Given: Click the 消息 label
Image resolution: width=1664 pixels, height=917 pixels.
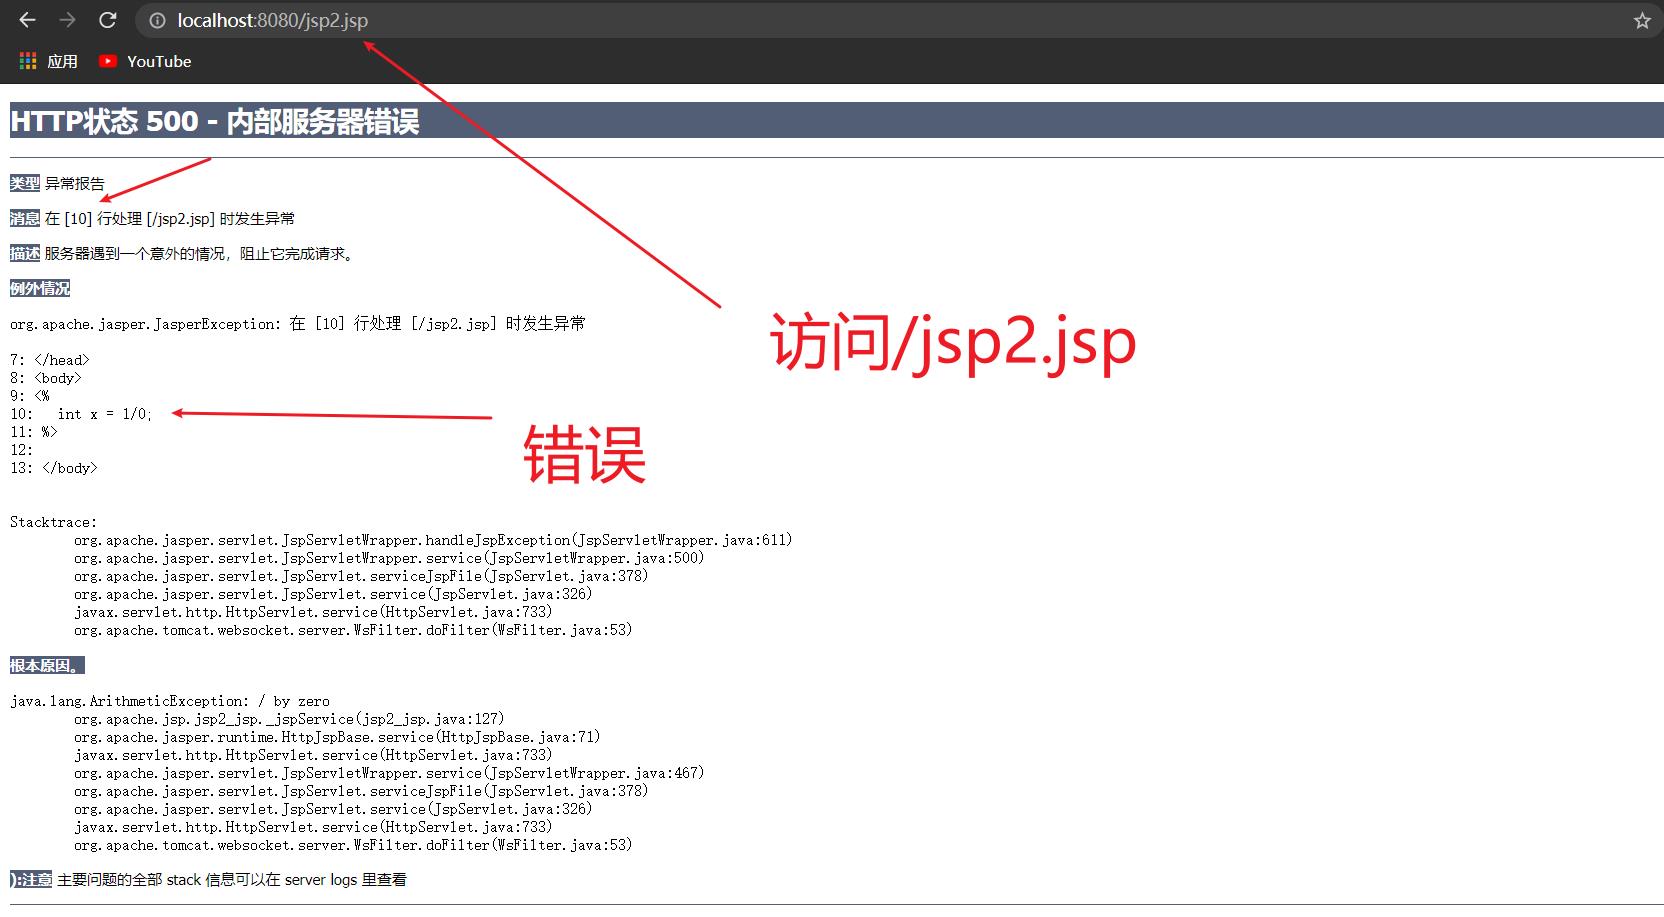Looking at the screenshot, I should click(25, 218).
